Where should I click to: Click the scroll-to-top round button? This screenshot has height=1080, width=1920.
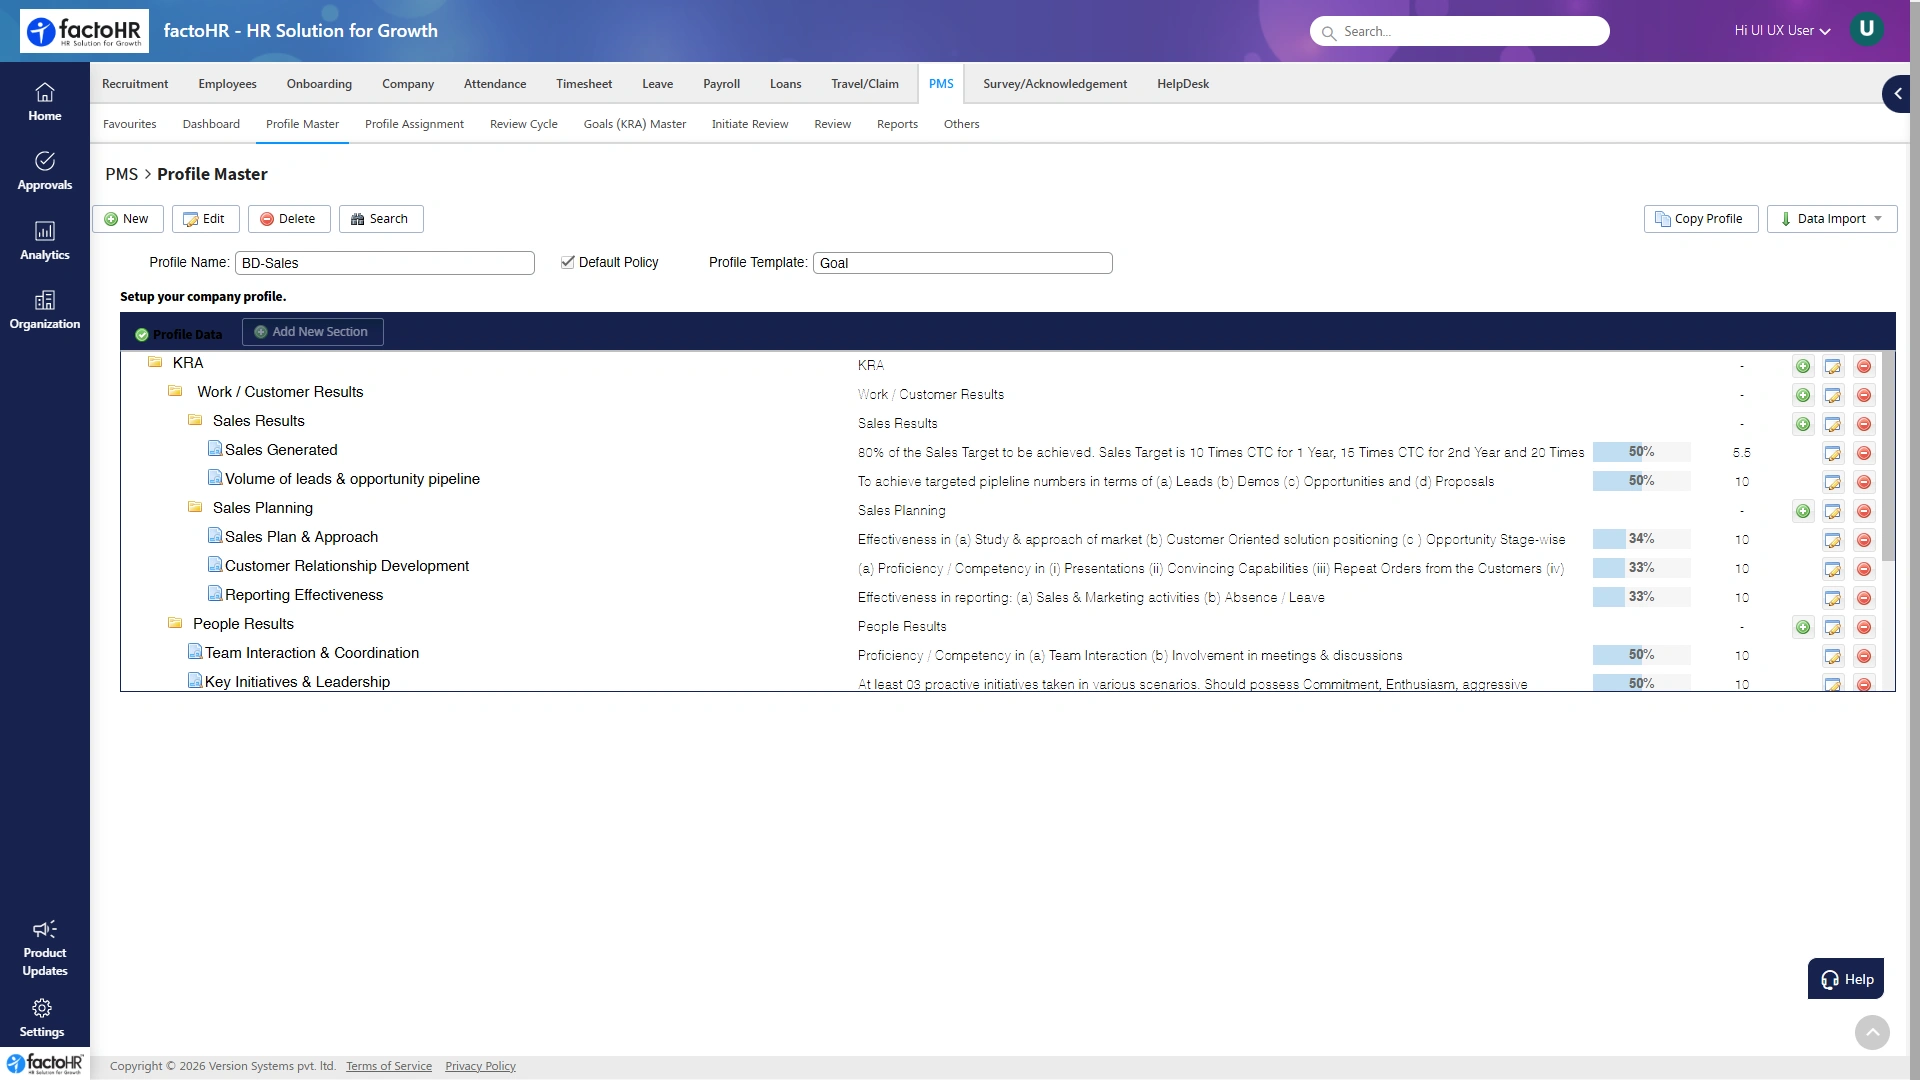click(1872, 1032)
